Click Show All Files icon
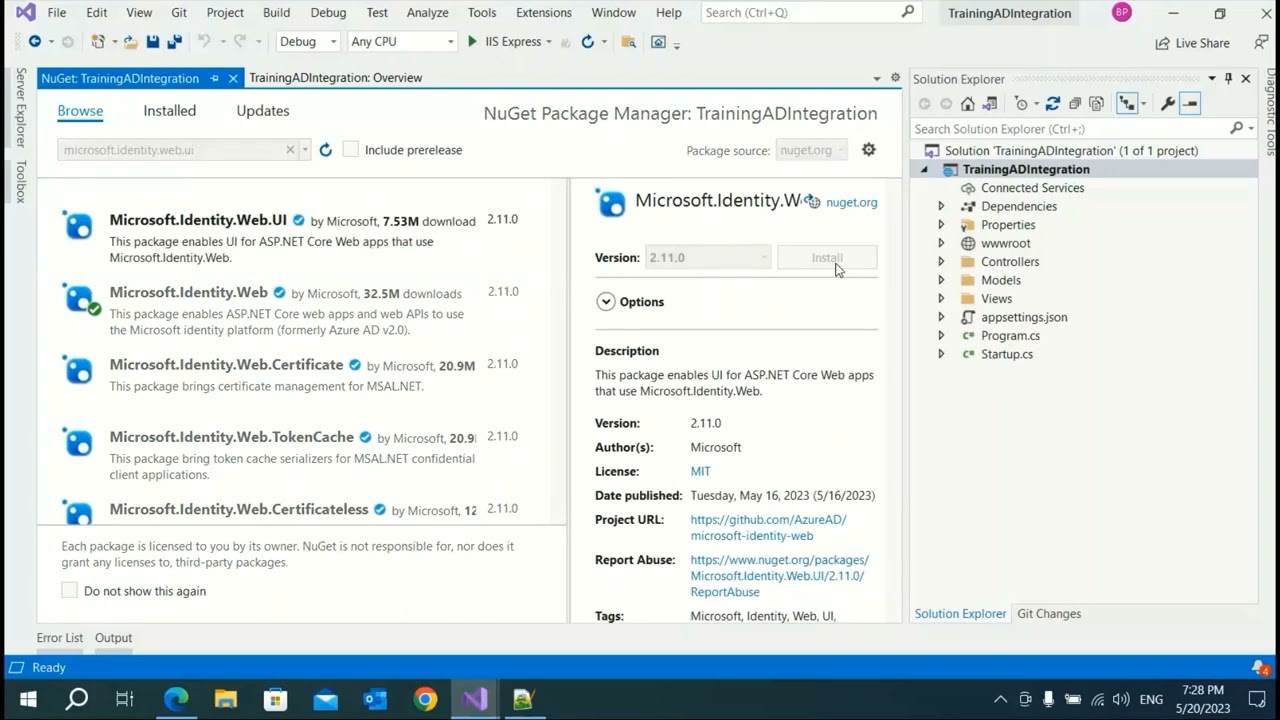The image size is (1280, 720). [1097, 104]
